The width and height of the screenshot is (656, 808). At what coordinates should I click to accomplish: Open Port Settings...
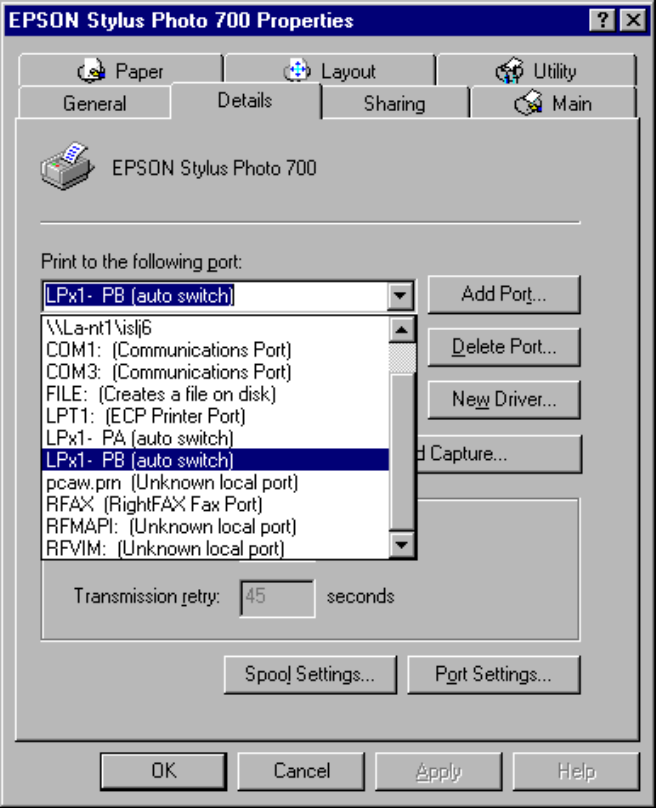coord(494,675)
